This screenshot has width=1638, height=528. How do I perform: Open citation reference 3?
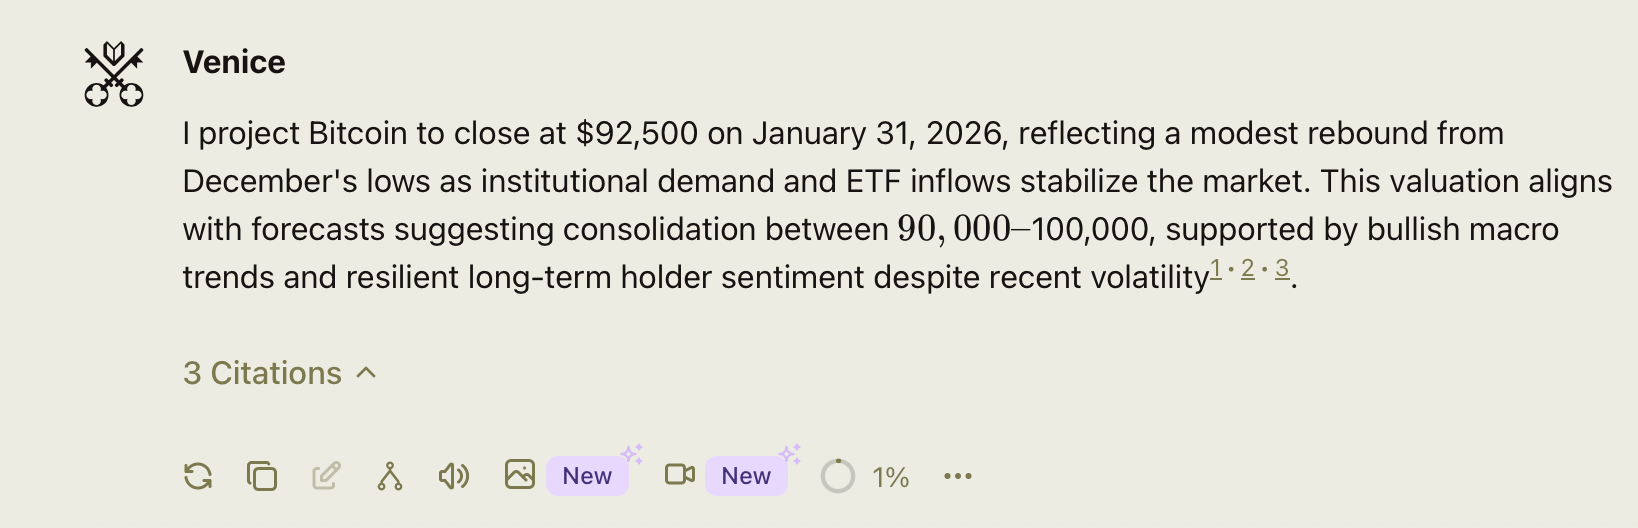pos(1282,269)
